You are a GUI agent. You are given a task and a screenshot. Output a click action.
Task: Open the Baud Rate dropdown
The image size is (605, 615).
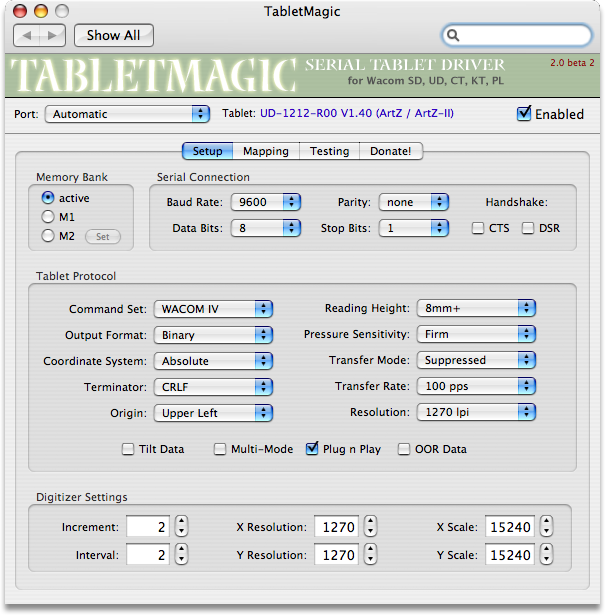pos(265,202)
